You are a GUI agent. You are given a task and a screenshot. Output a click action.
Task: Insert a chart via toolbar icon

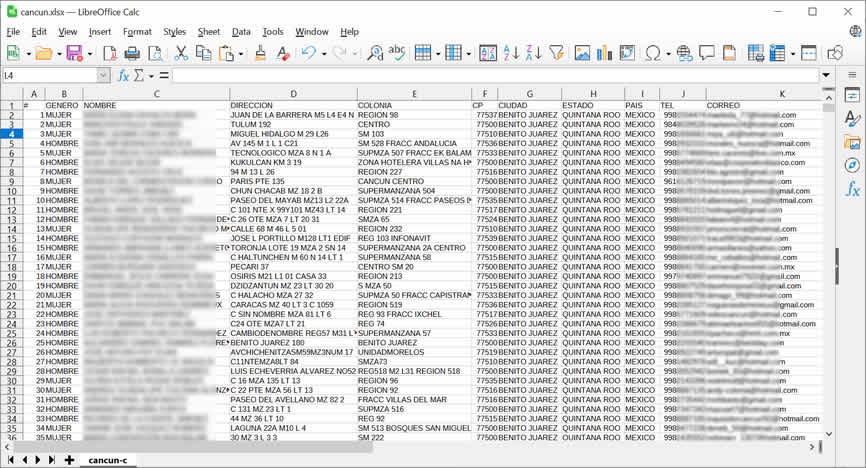point(605,53)
